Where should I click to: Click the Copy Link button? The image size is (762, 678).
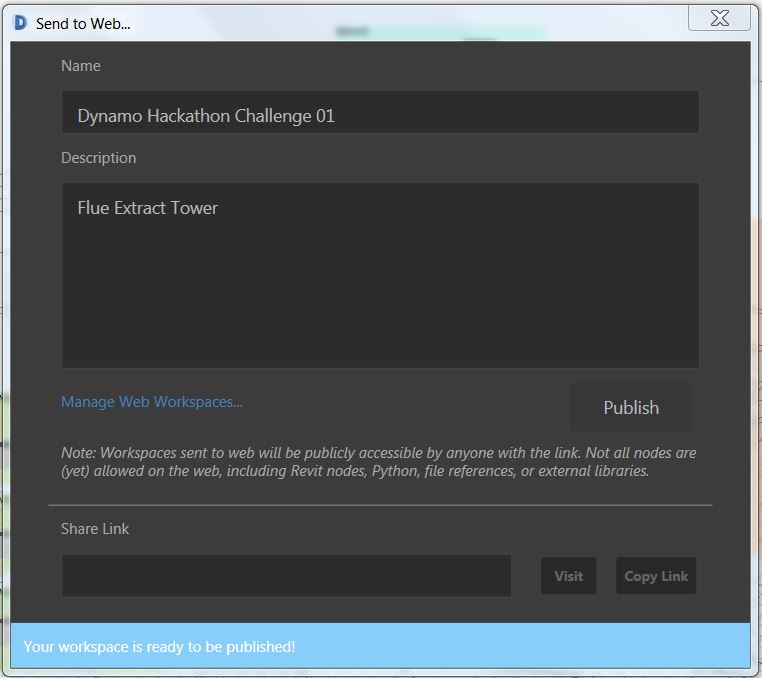[x=656, y=576]
